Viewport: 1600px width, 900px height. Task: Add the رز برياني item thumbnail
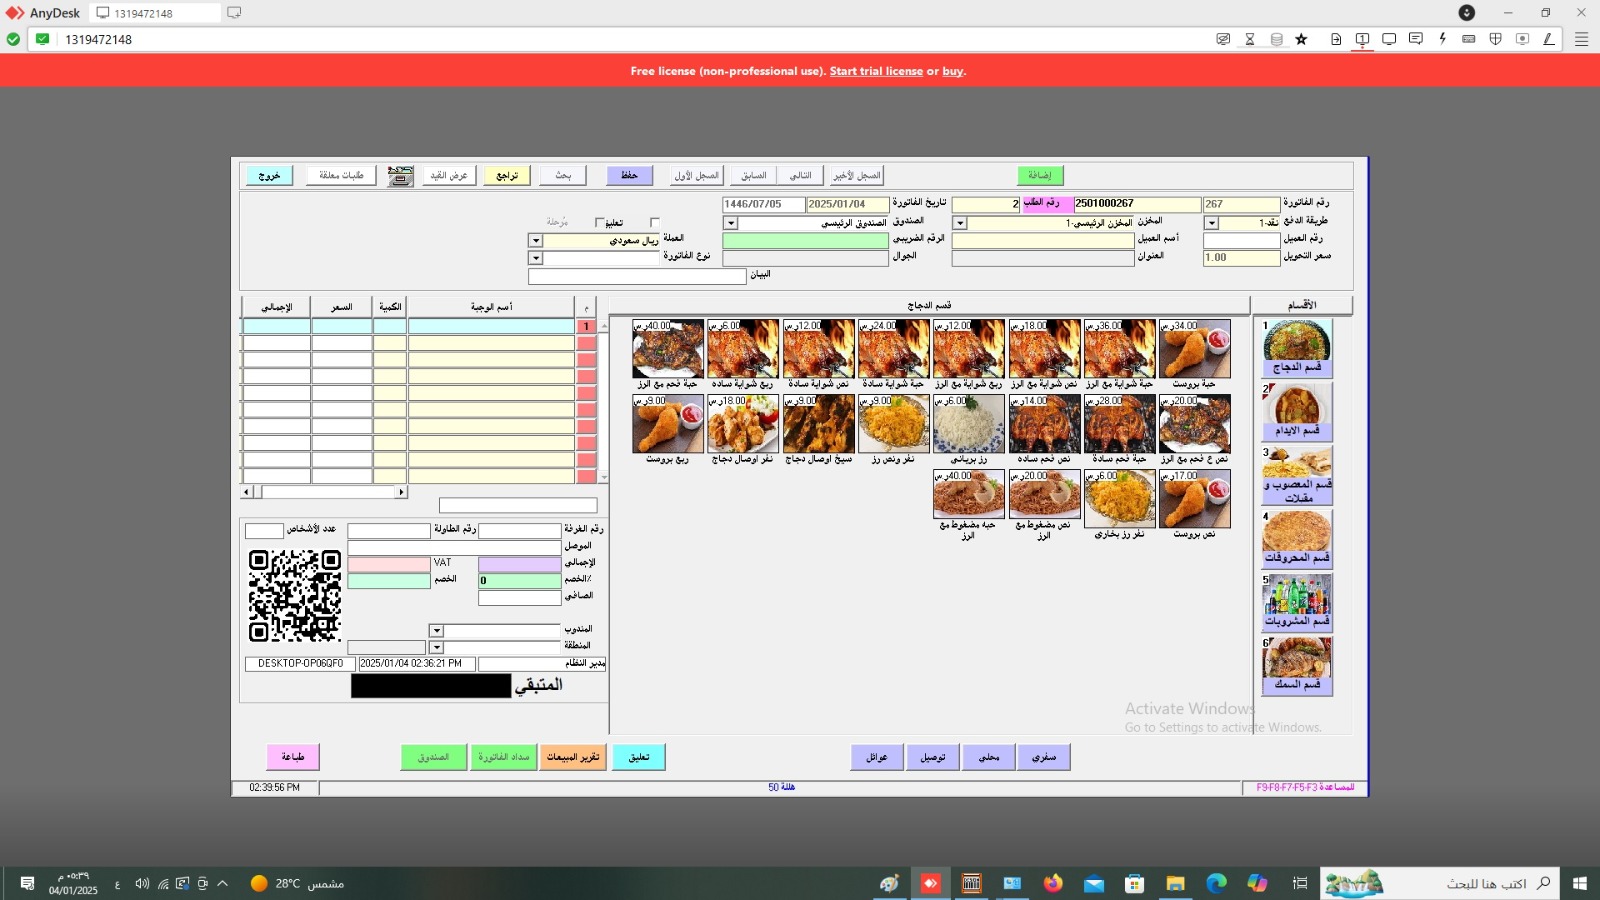pos(968,425)
